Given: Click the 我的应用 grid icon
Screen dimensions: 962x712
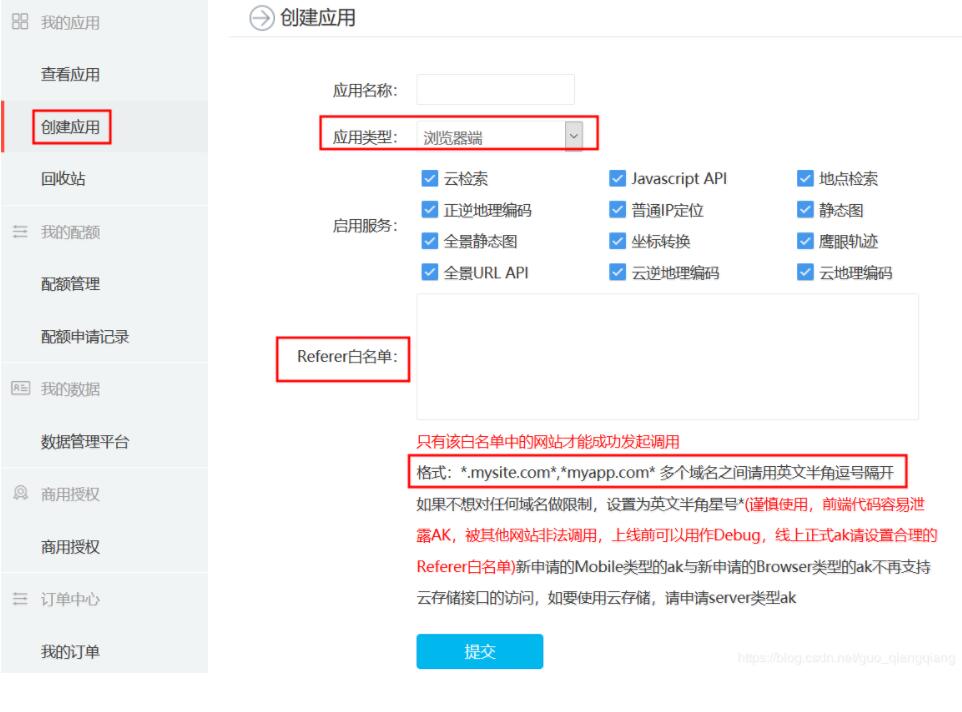Looking at the screenshot, I should tap(19, 22).
